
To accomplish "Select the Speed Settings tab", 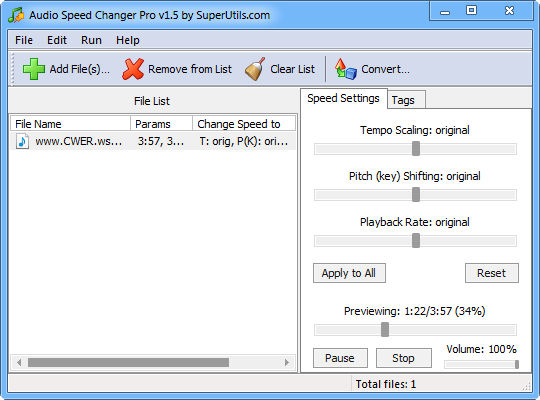I will [x=343, y=98].
